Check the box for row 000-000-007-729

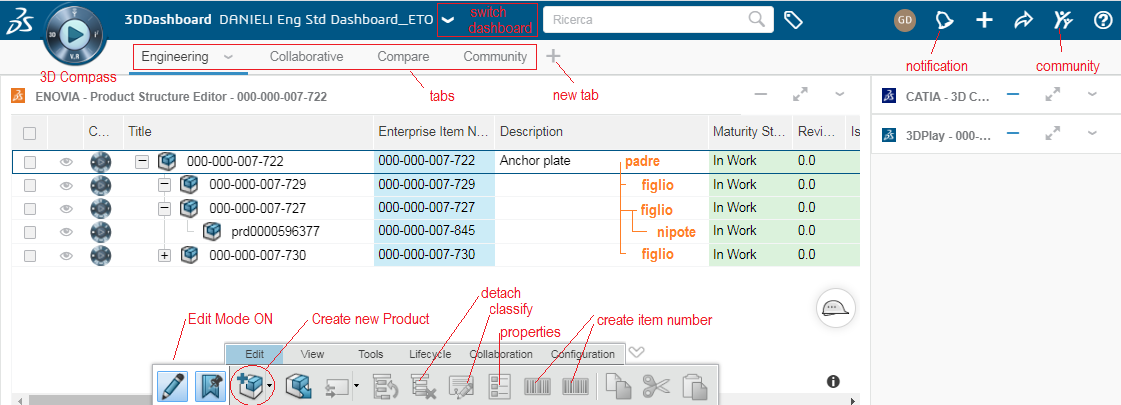(x=30, y=185)
